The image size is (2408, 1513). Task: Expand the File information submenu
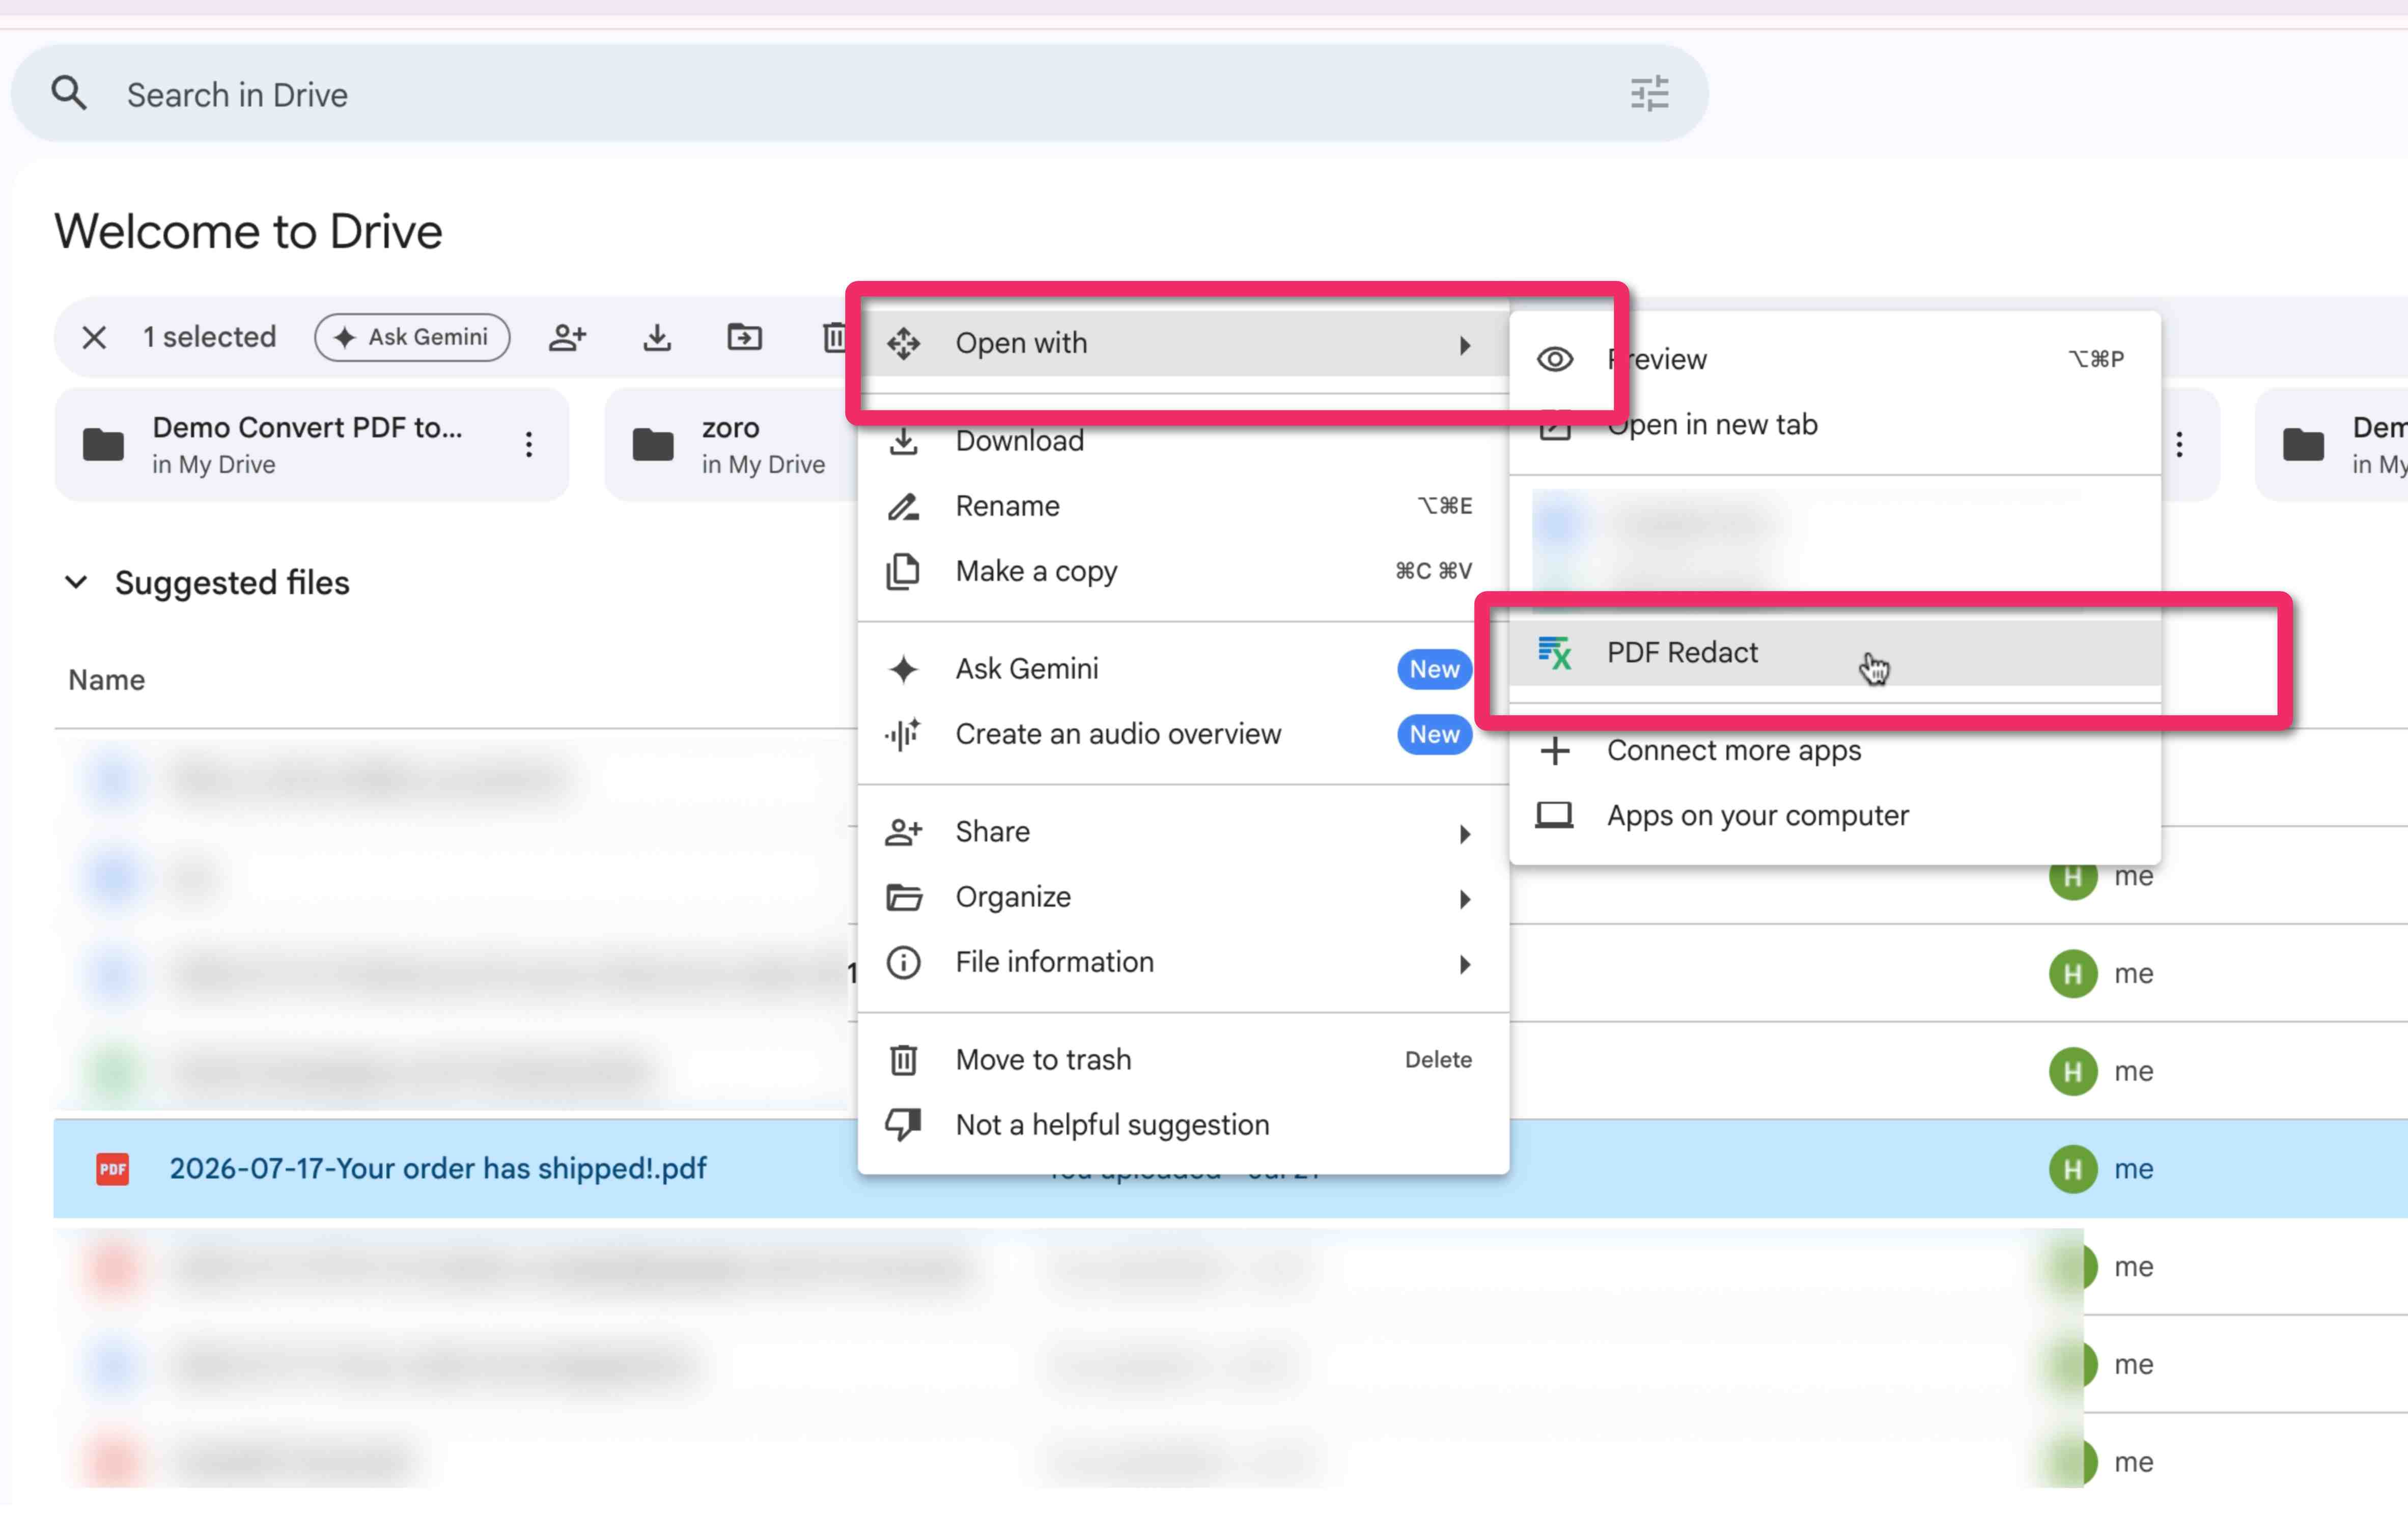coord(1183,962)
